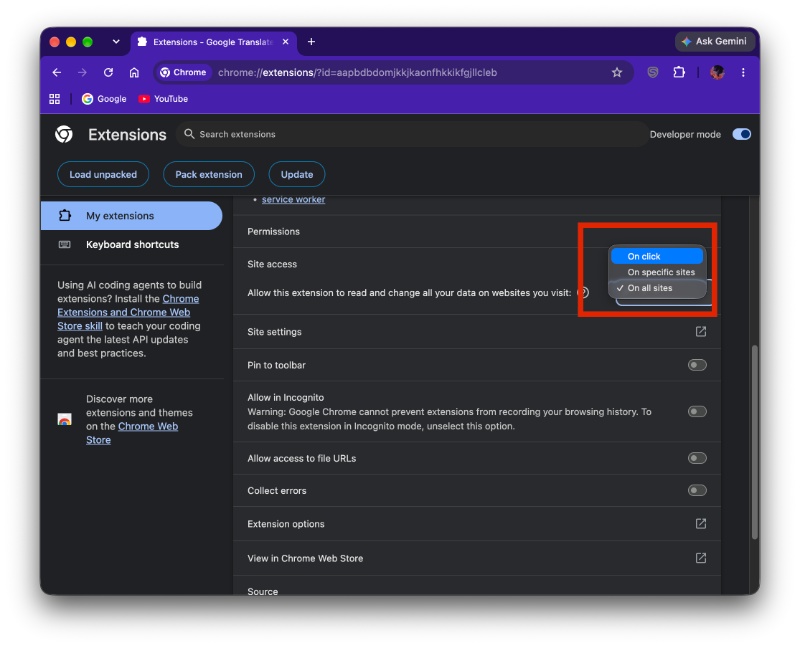
Task: Click the extension details vertical scrollbar
Action: 755,442
